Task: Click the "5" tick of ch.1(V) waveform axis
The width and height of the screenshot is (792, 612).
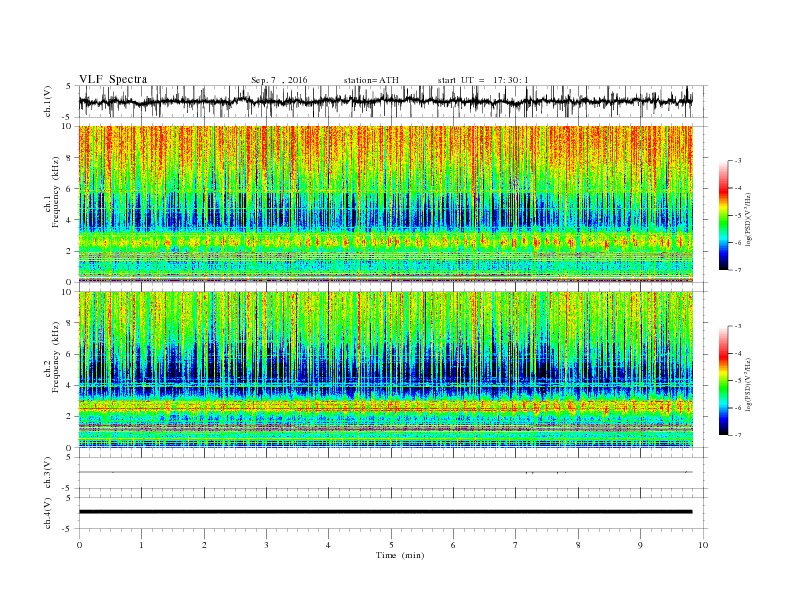Action: [69, 86]
